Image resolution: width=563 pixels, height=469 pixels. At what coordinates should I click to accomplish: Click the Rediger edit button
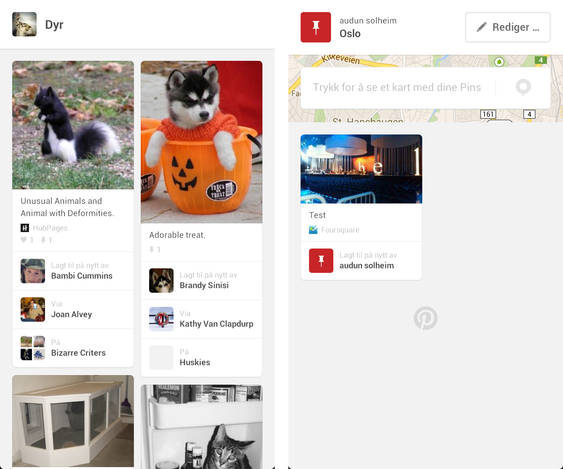pos(508,27)
